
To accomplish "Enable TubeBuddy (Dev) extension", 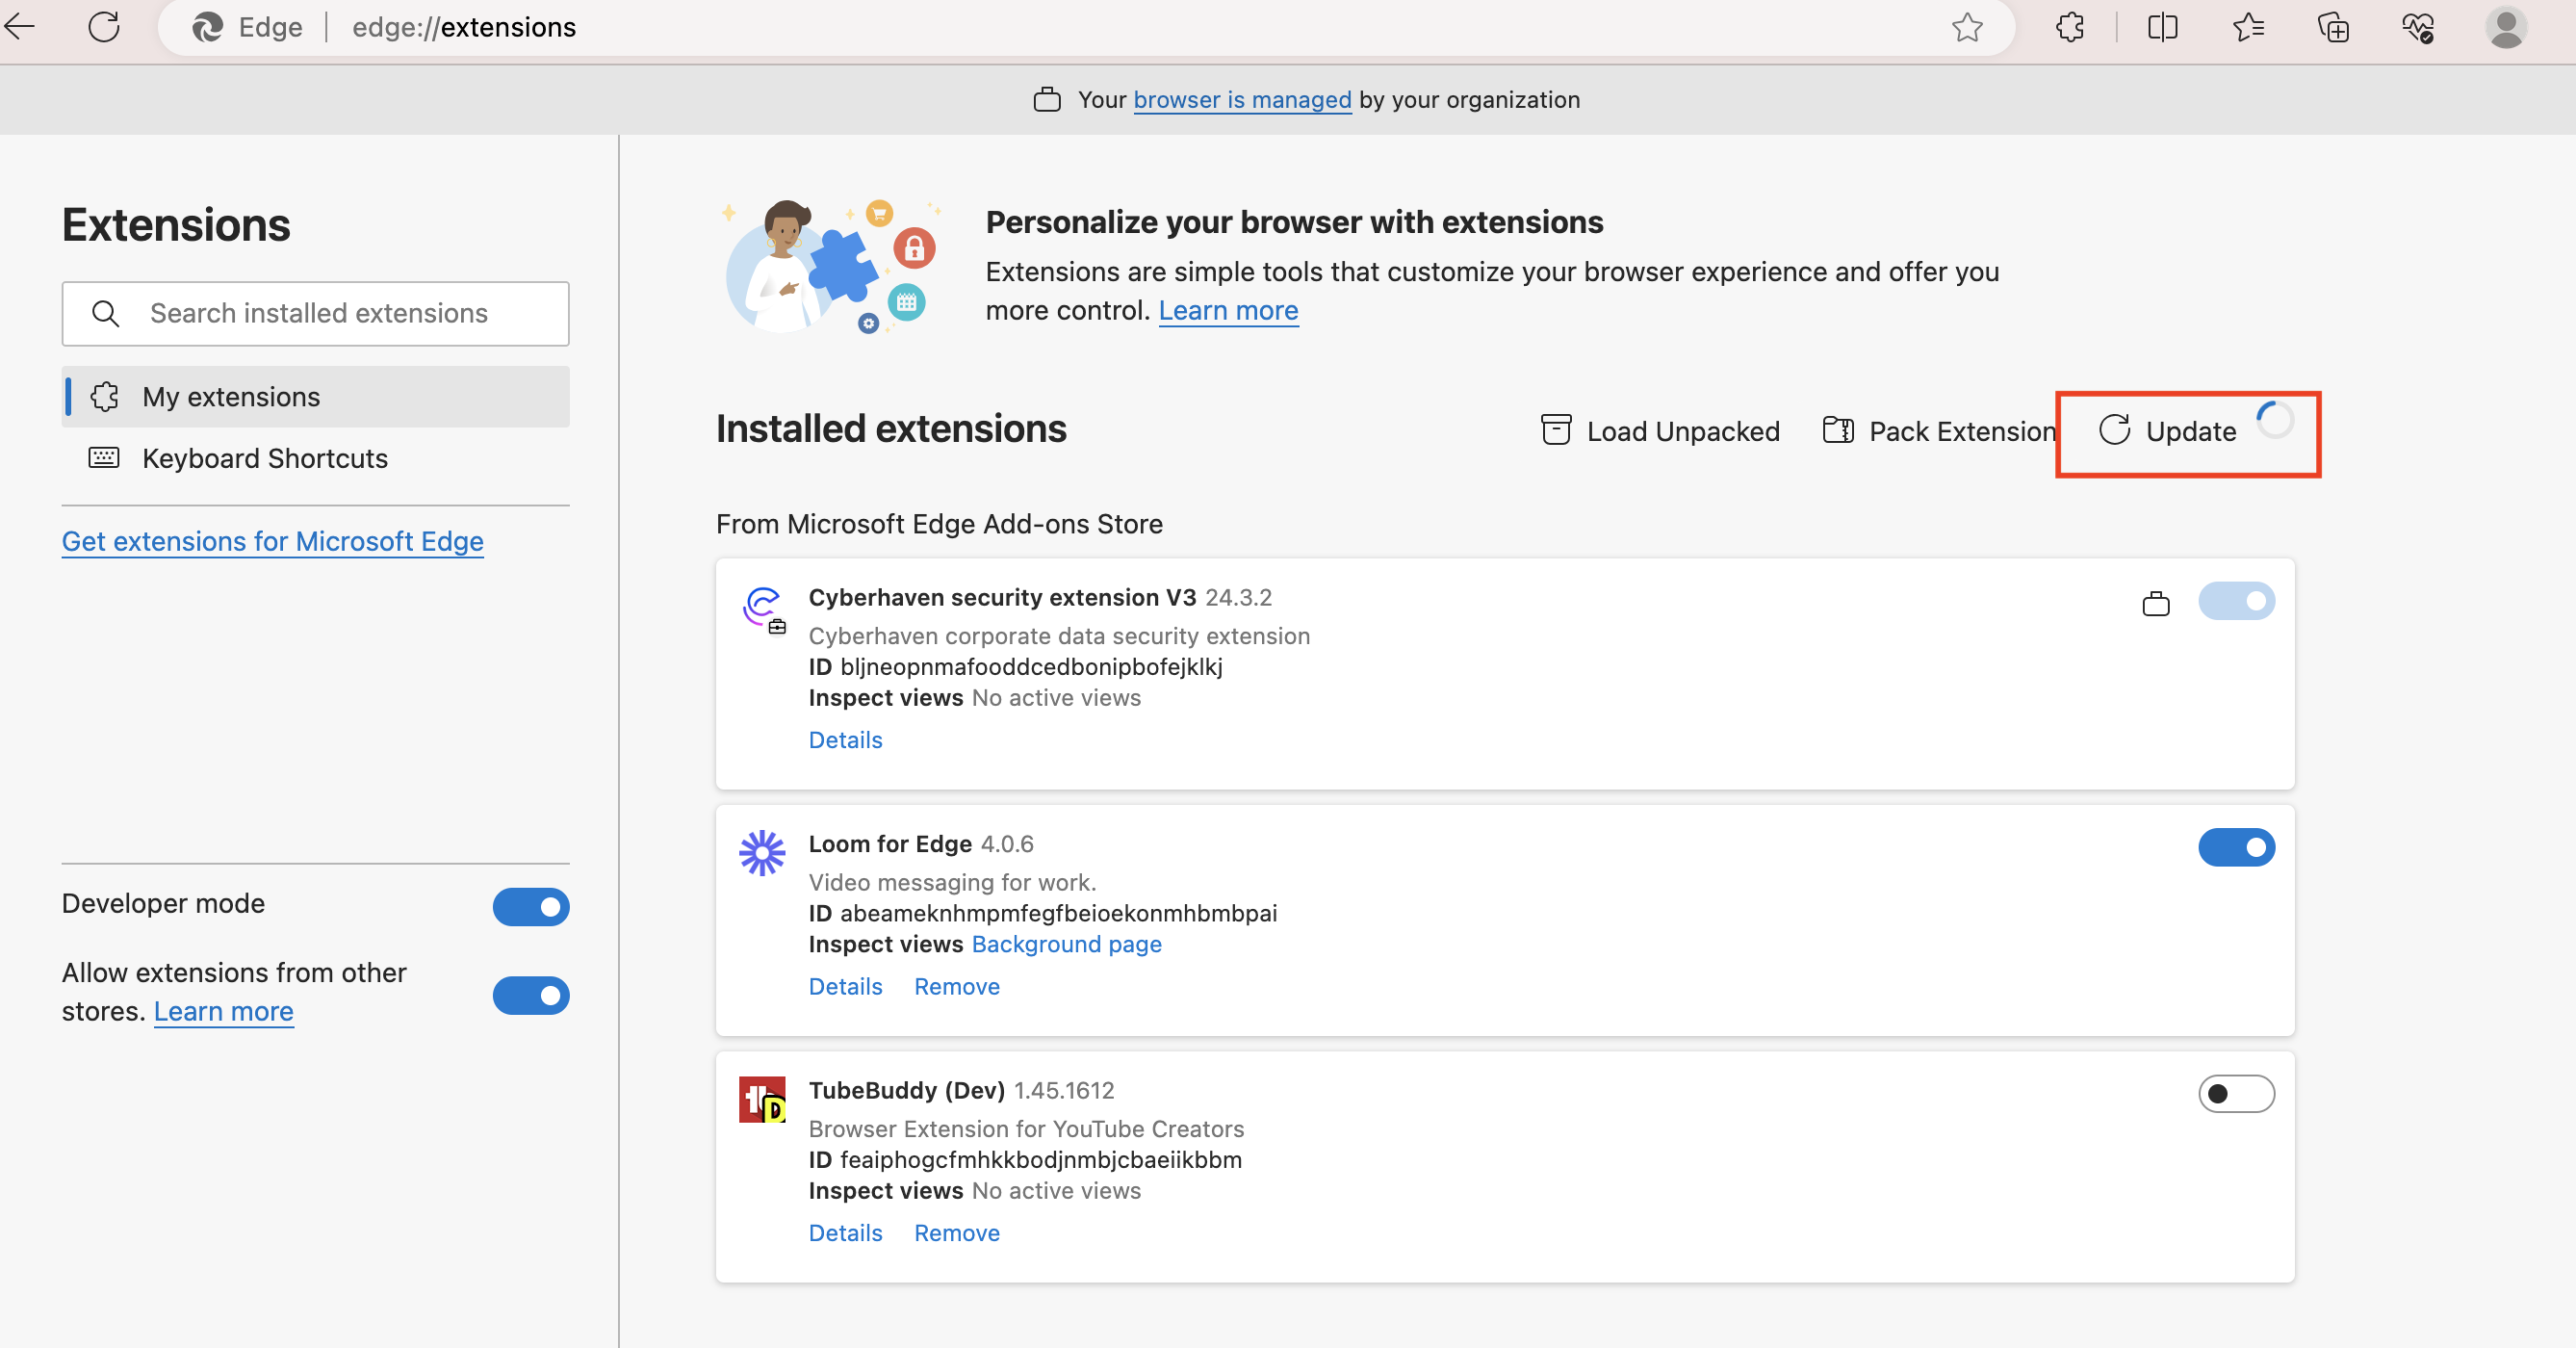I will (x=2236, y=1094).
